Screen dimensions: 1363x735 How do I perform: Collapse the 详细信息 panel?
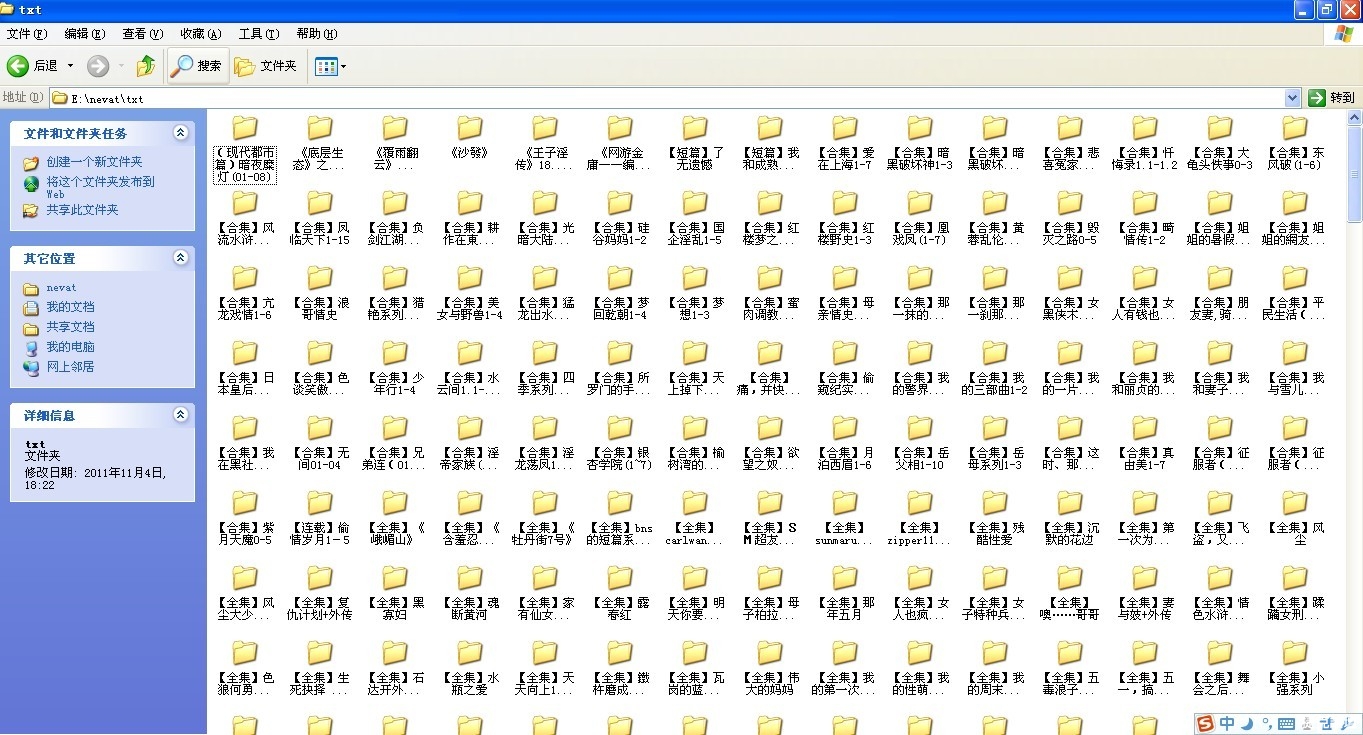(180, 414)
